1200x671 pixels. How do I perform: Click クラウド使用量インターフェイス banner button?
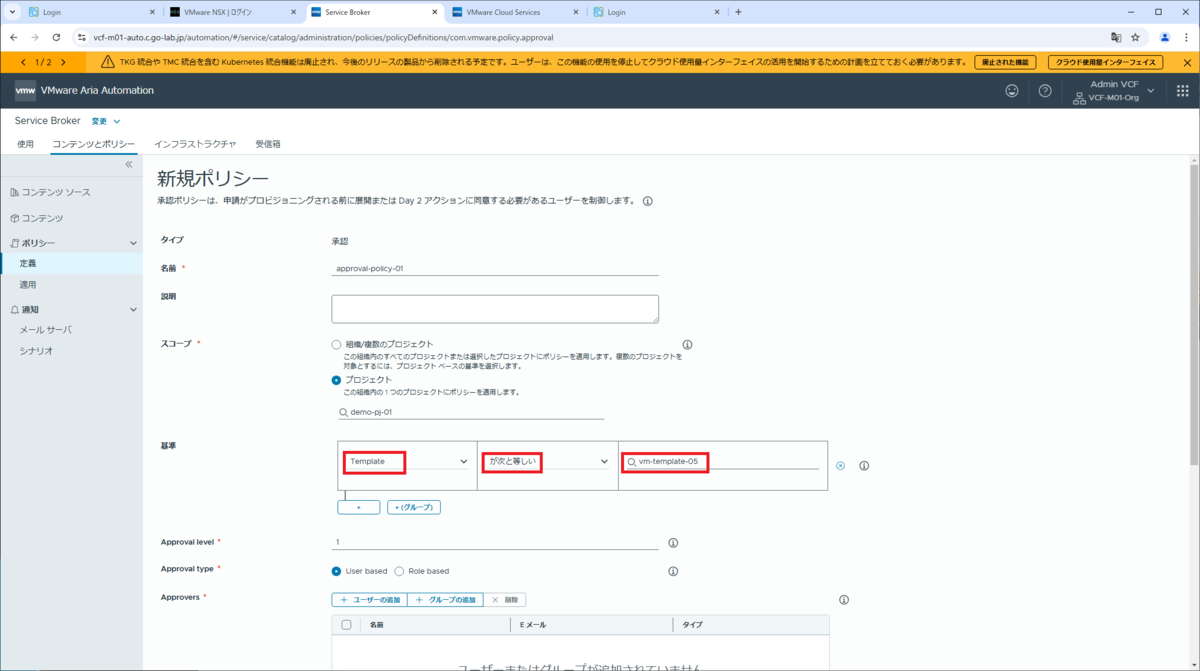click(x=1105, y=62)
